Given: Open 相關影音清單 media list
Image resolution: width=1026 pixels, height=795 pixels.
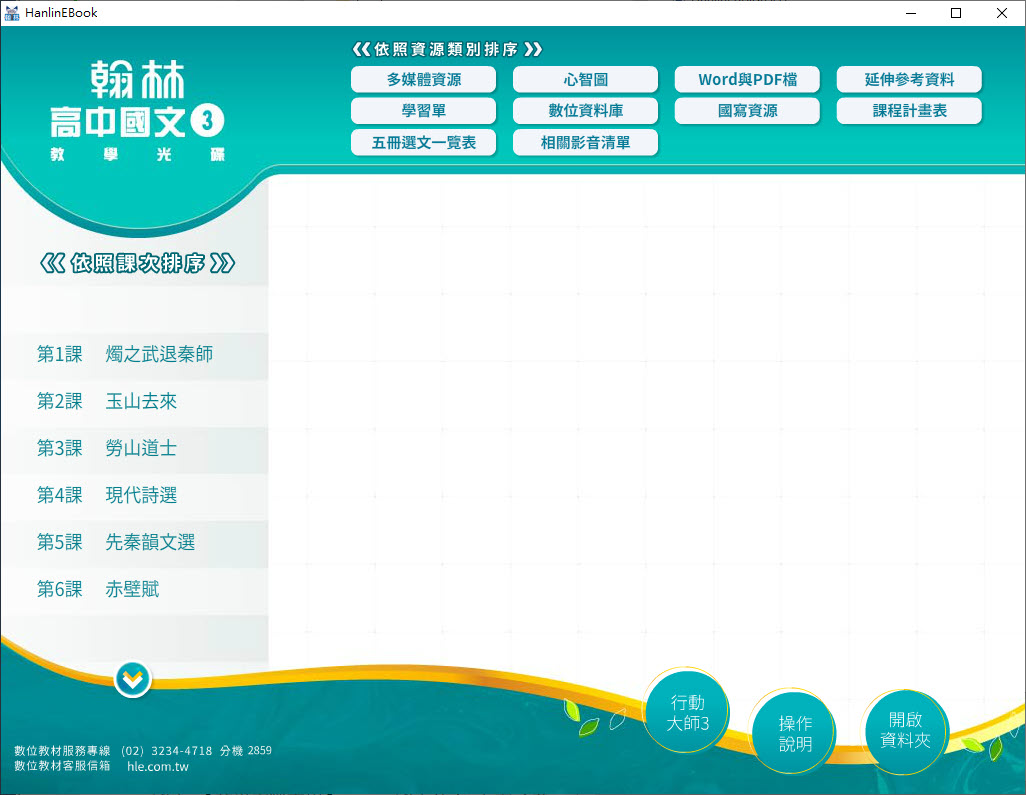Looking at the screenshot, I should click(x=585, y=143).
